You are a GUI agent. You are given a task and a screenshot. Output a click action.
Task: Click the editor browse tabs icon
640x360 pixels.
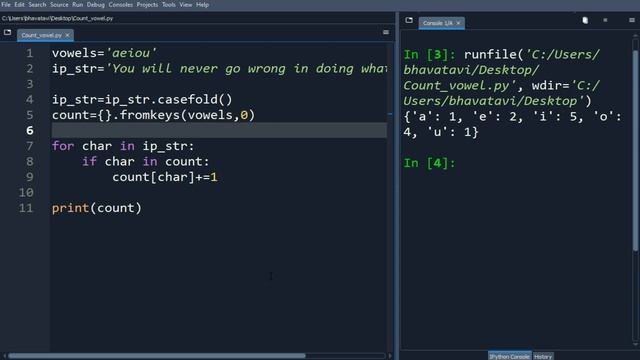[7, 32]
